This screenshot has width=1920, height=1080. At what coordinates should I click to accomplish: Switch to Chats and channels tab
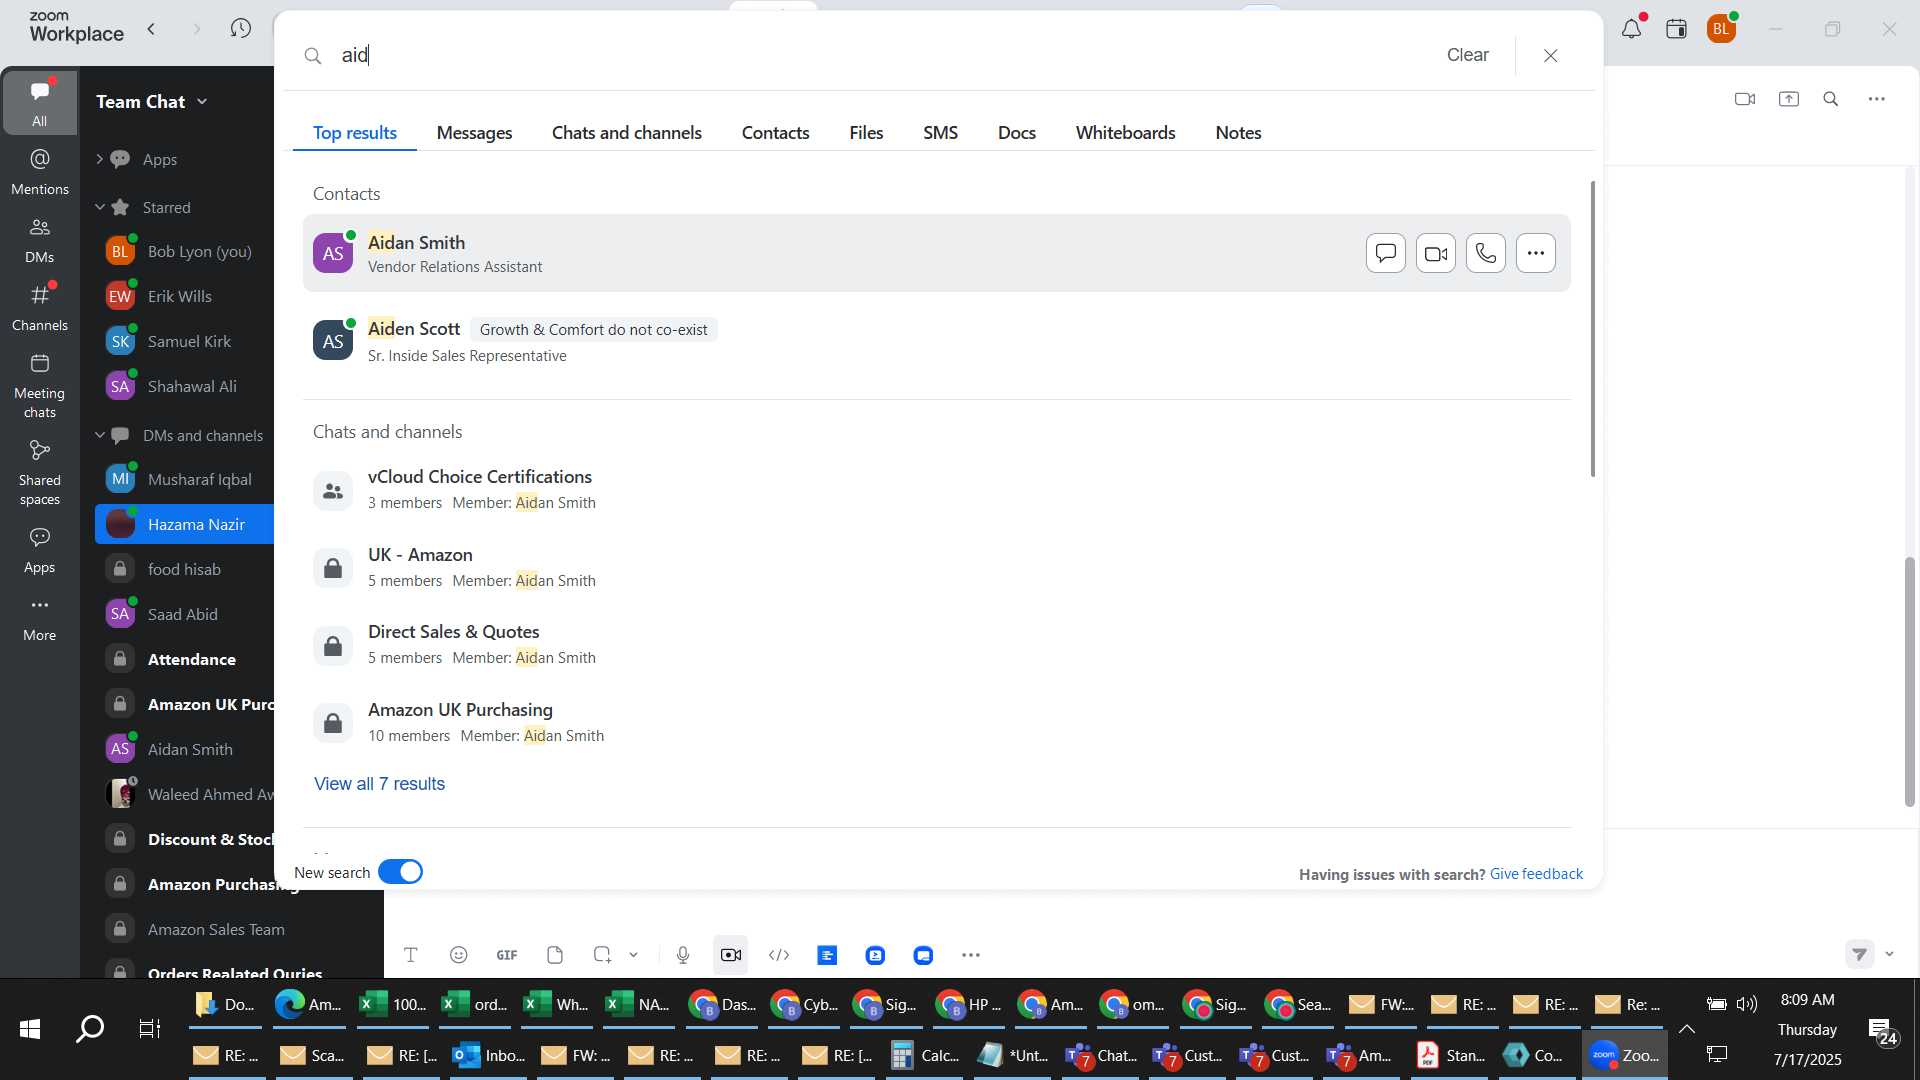[626, 133]
